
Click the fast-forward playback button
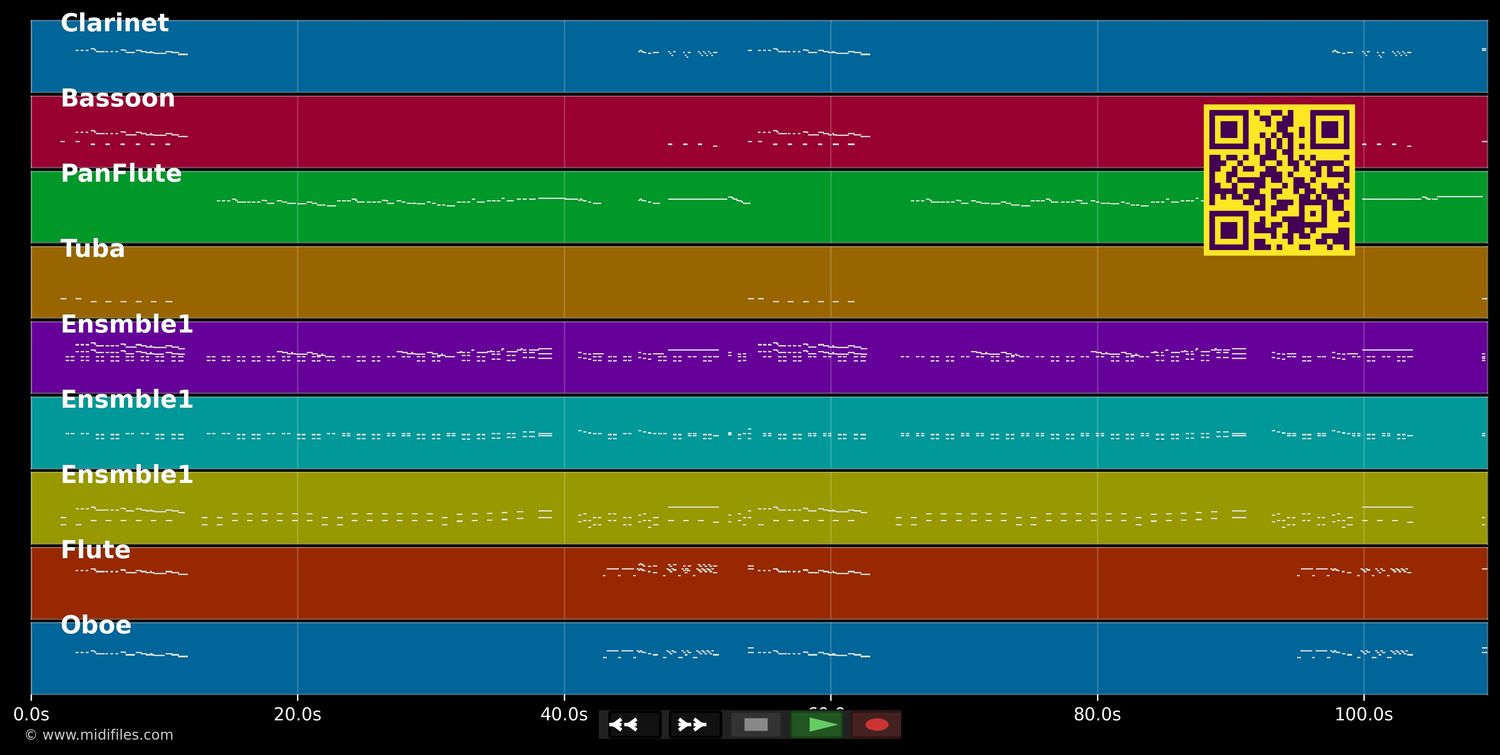click(695, 725)
